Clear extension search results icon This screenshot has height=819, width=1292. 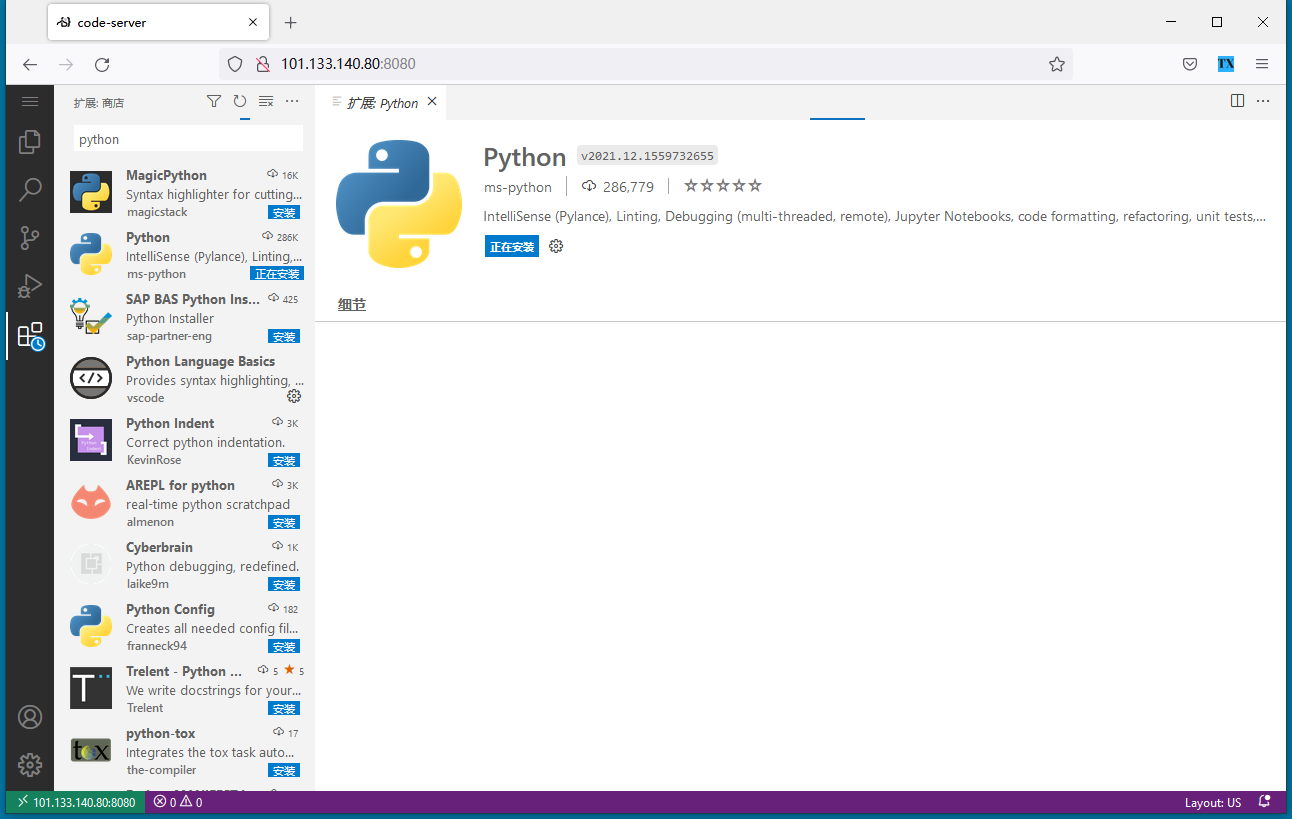click(266, 101)
